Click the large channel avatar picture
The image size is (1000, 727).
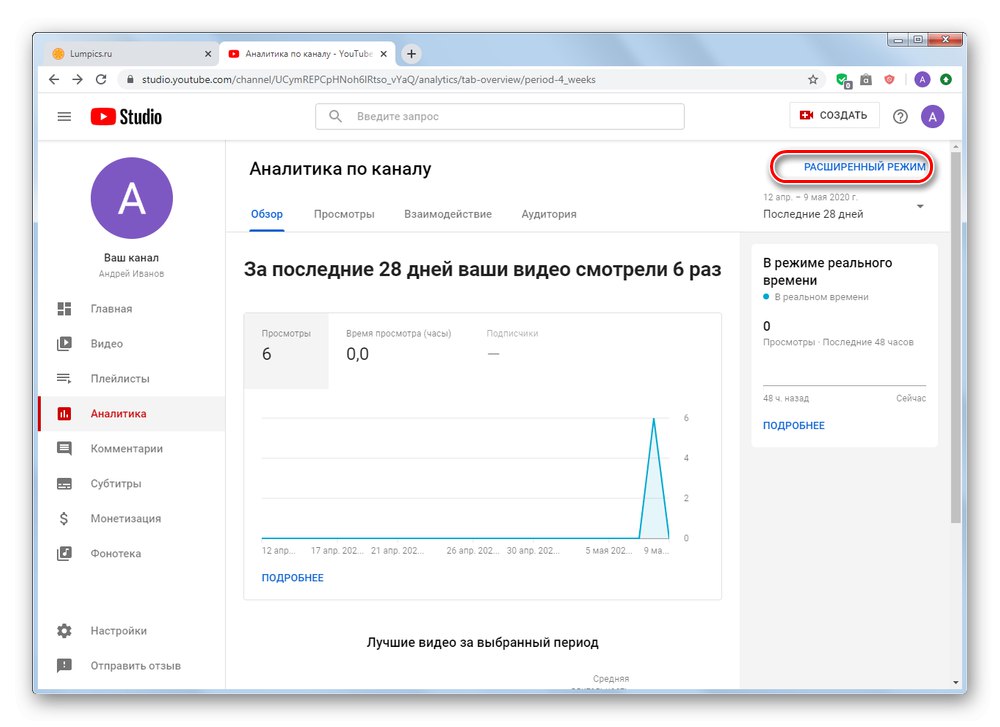click(131, 198)
